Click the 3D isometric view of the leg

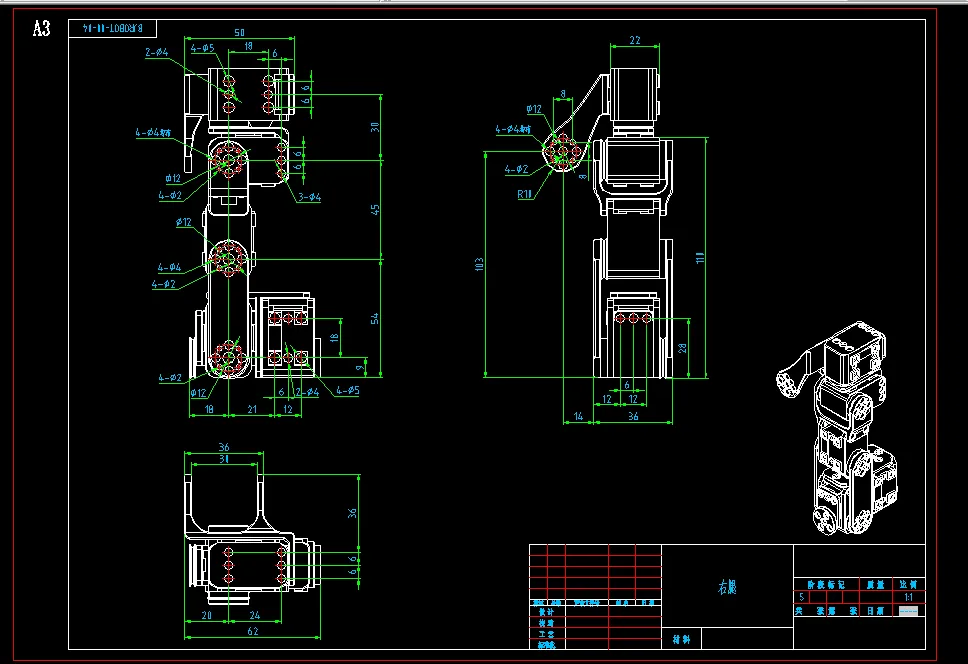(x=838, y=428)
